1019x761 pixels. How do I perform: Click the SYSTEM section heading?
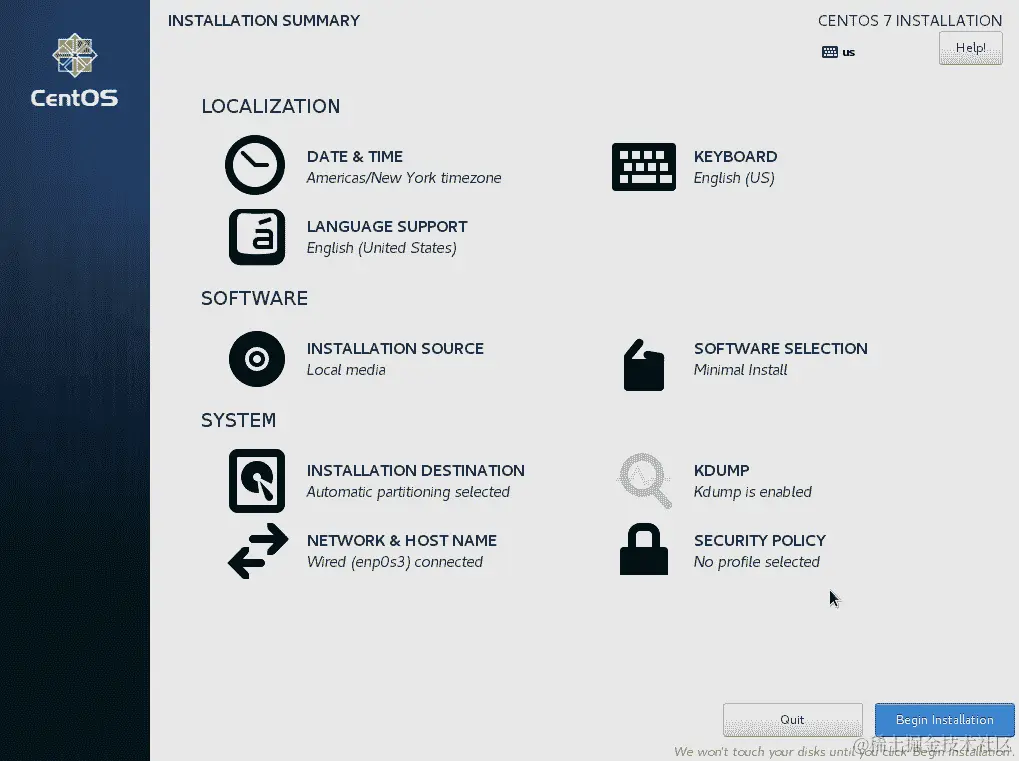(x=238, y=420)
